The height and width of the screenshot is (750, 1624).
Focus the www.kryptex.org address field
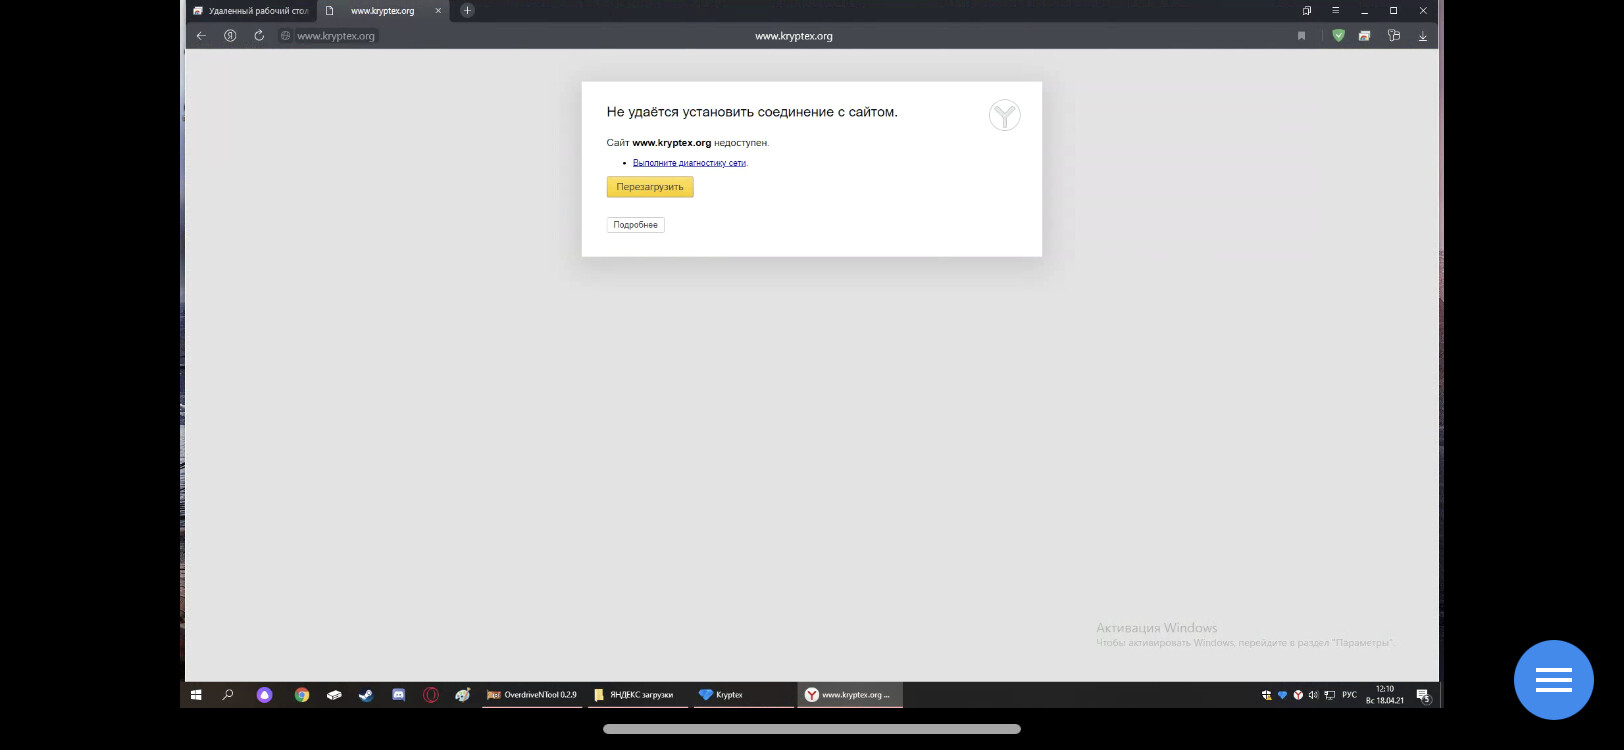click(x=336, y=36)
